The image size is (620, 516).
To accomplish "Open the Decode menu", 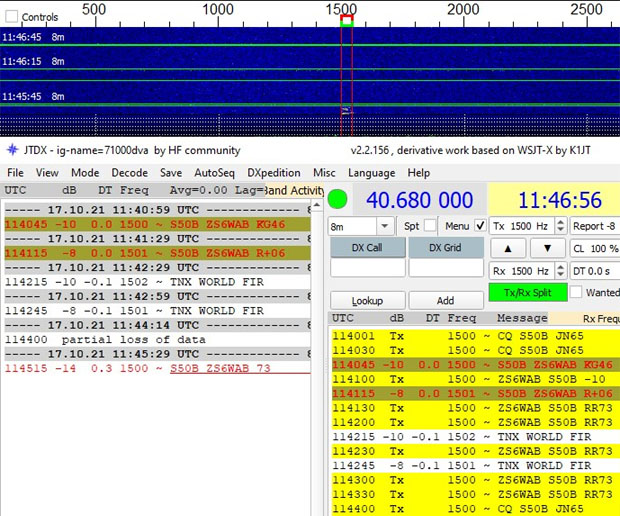I will click(130, 173).
